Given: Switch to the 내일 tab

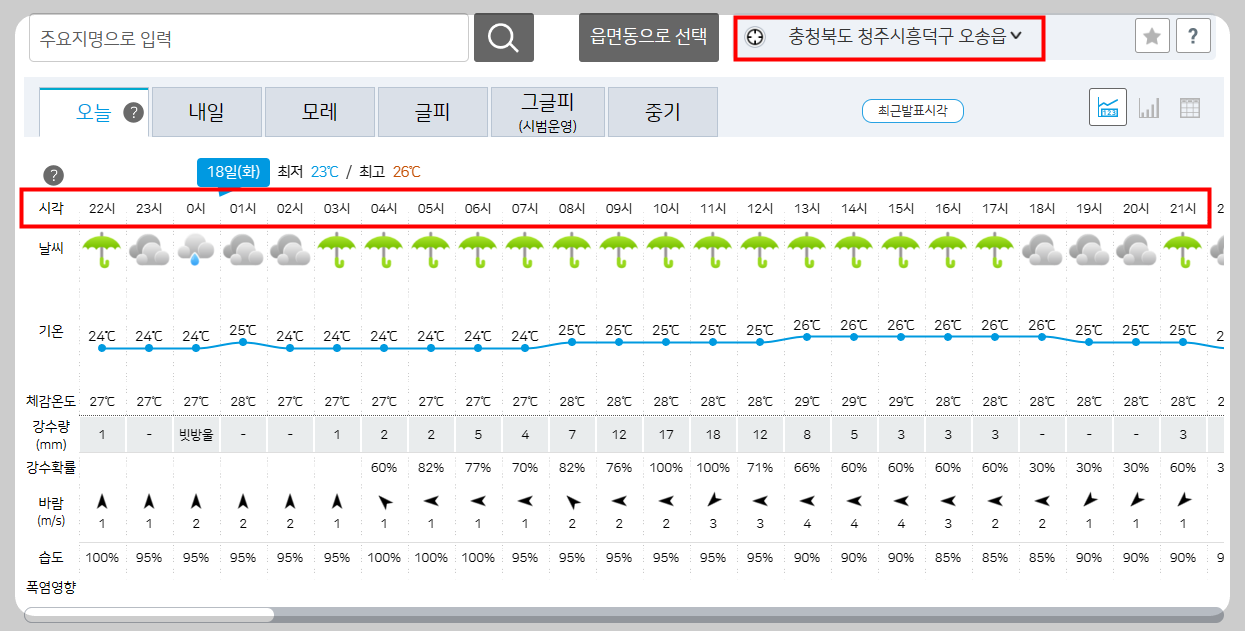Looking at the screenshot, I should [207, 112].
